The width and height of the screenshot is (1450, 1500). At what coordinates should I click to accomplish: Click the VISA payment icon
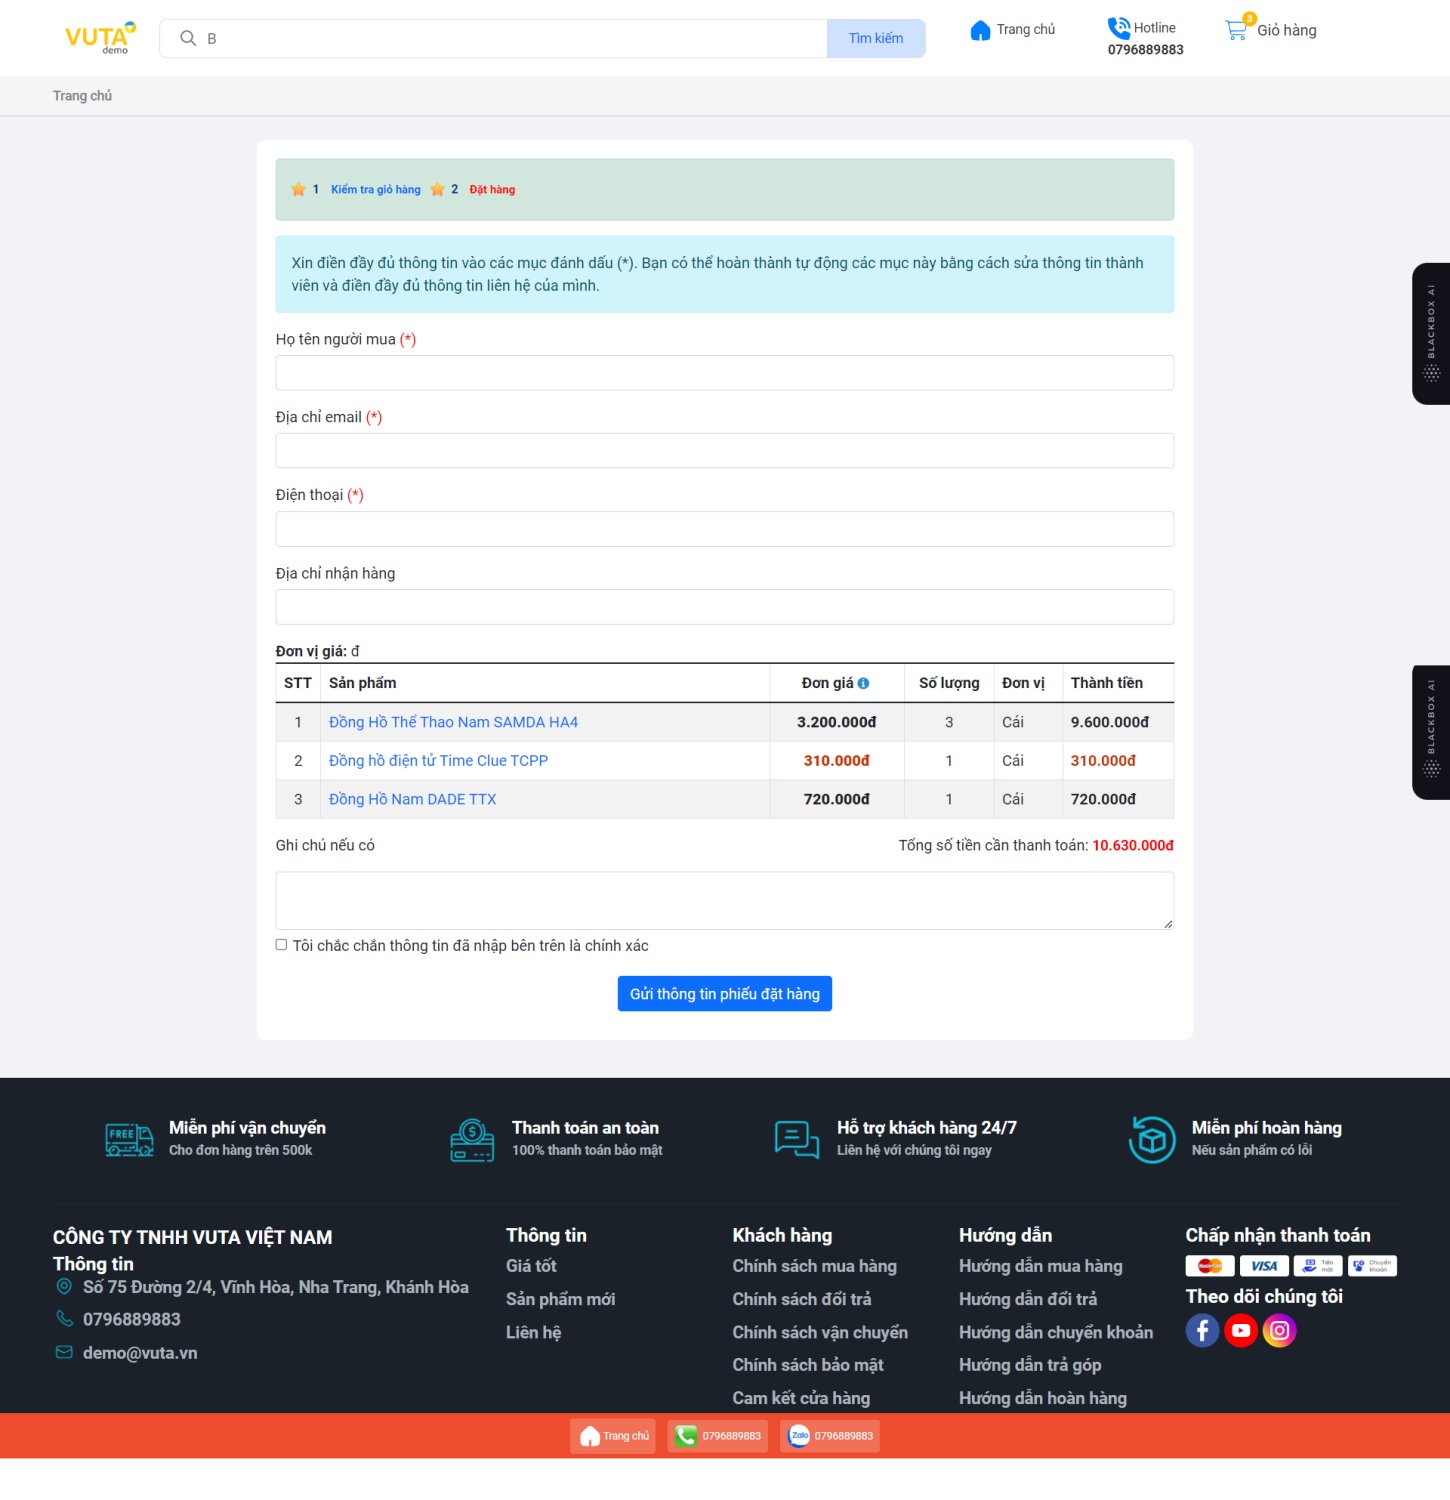pos(1264,1266)
